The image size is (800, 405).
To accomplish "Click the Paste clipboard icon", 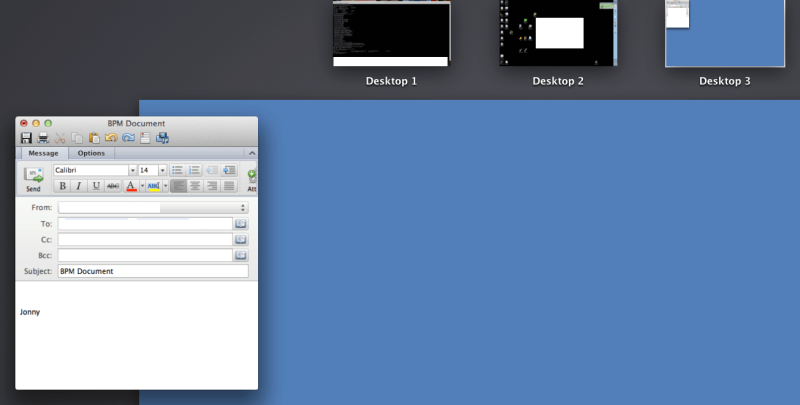I will click(x=94, y=138).
